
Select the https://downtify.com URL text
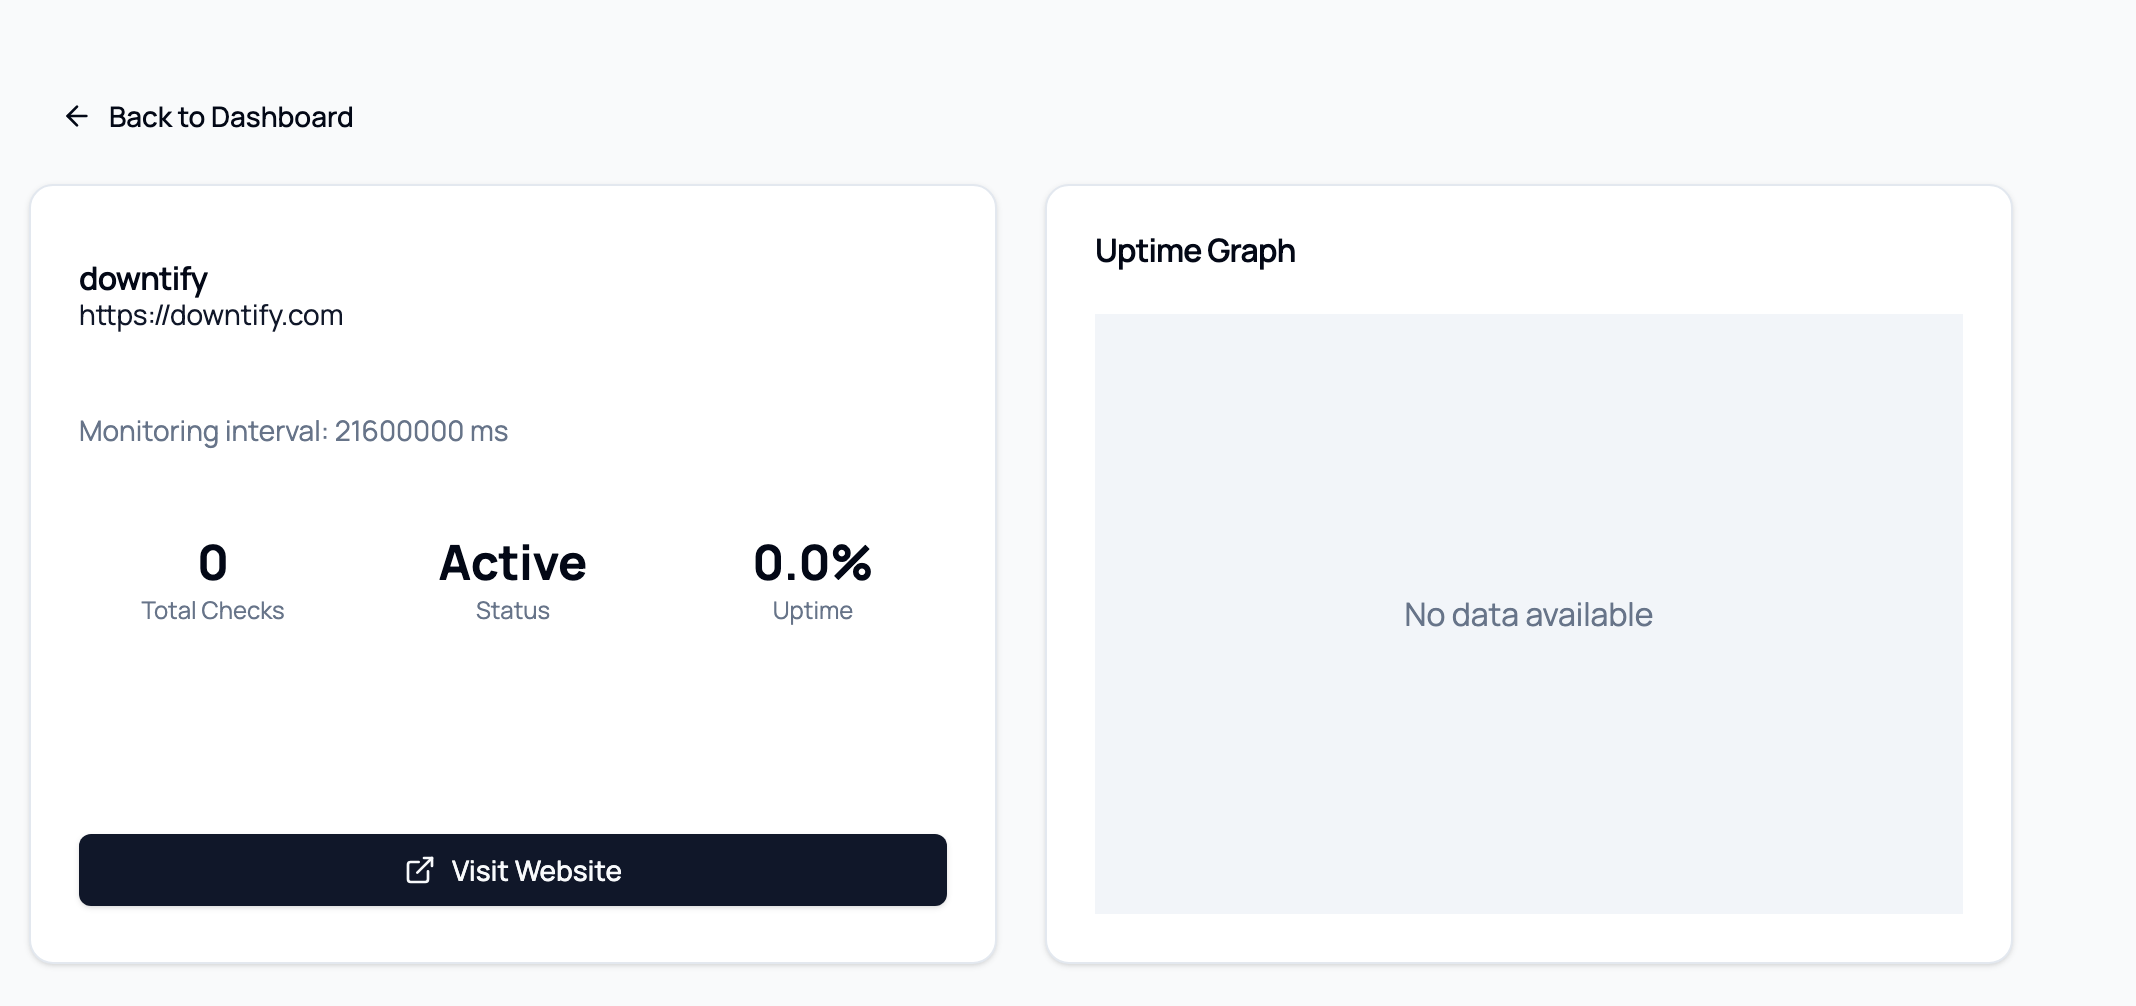[x=211, y=316]
